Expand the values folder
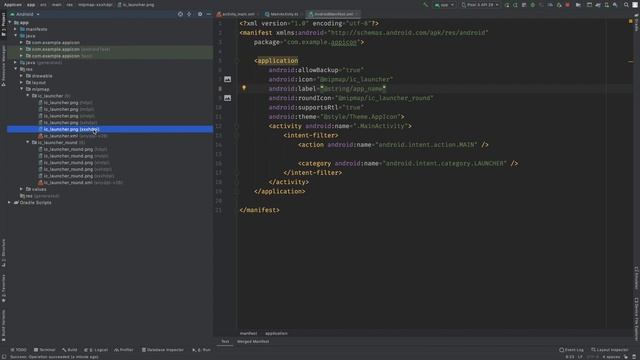This screenshot has width=640, height=360. [21, 189]
